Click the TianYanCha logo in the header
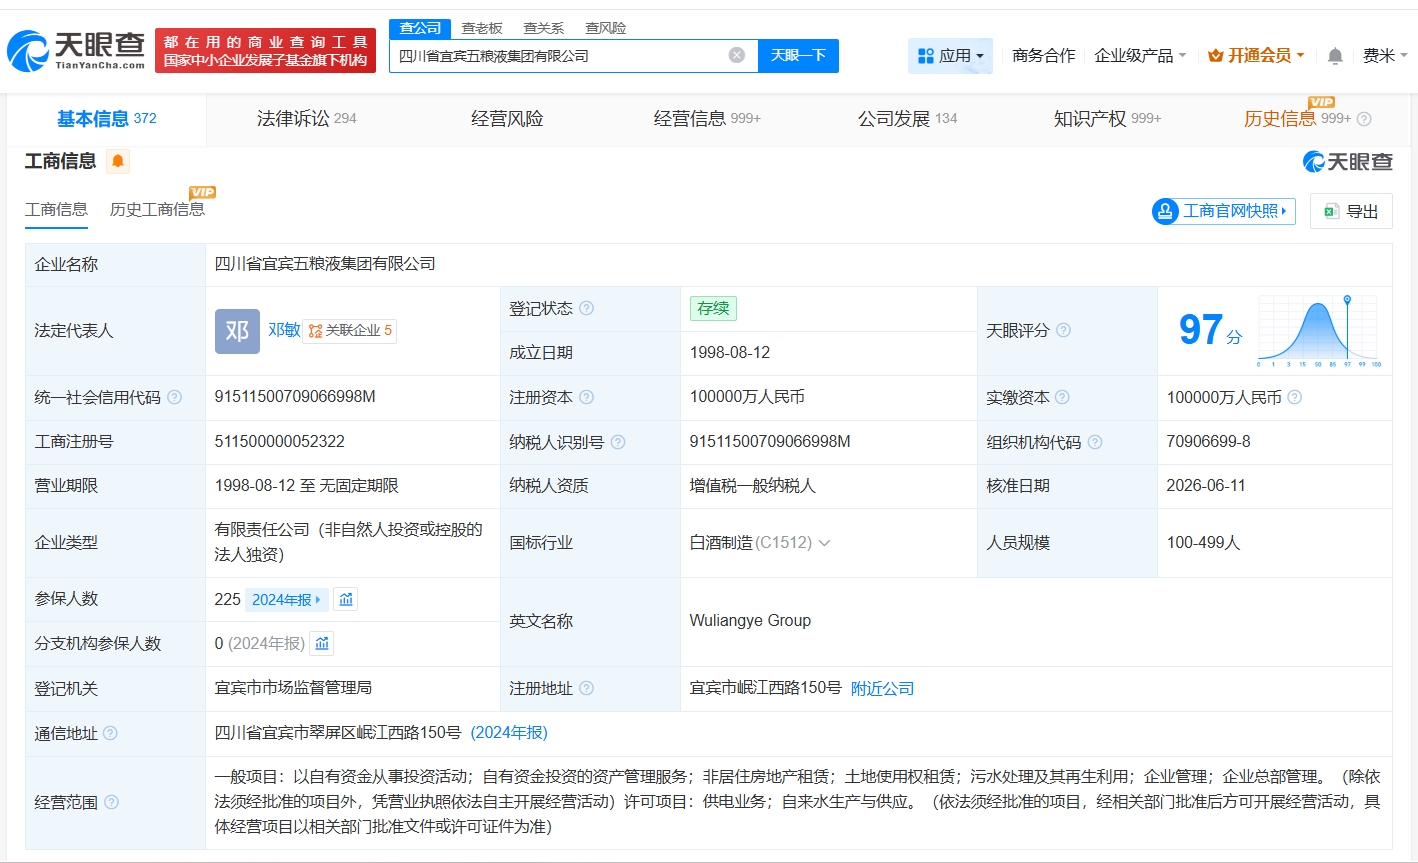This screenshot has height=863, width=1418. 77,50
